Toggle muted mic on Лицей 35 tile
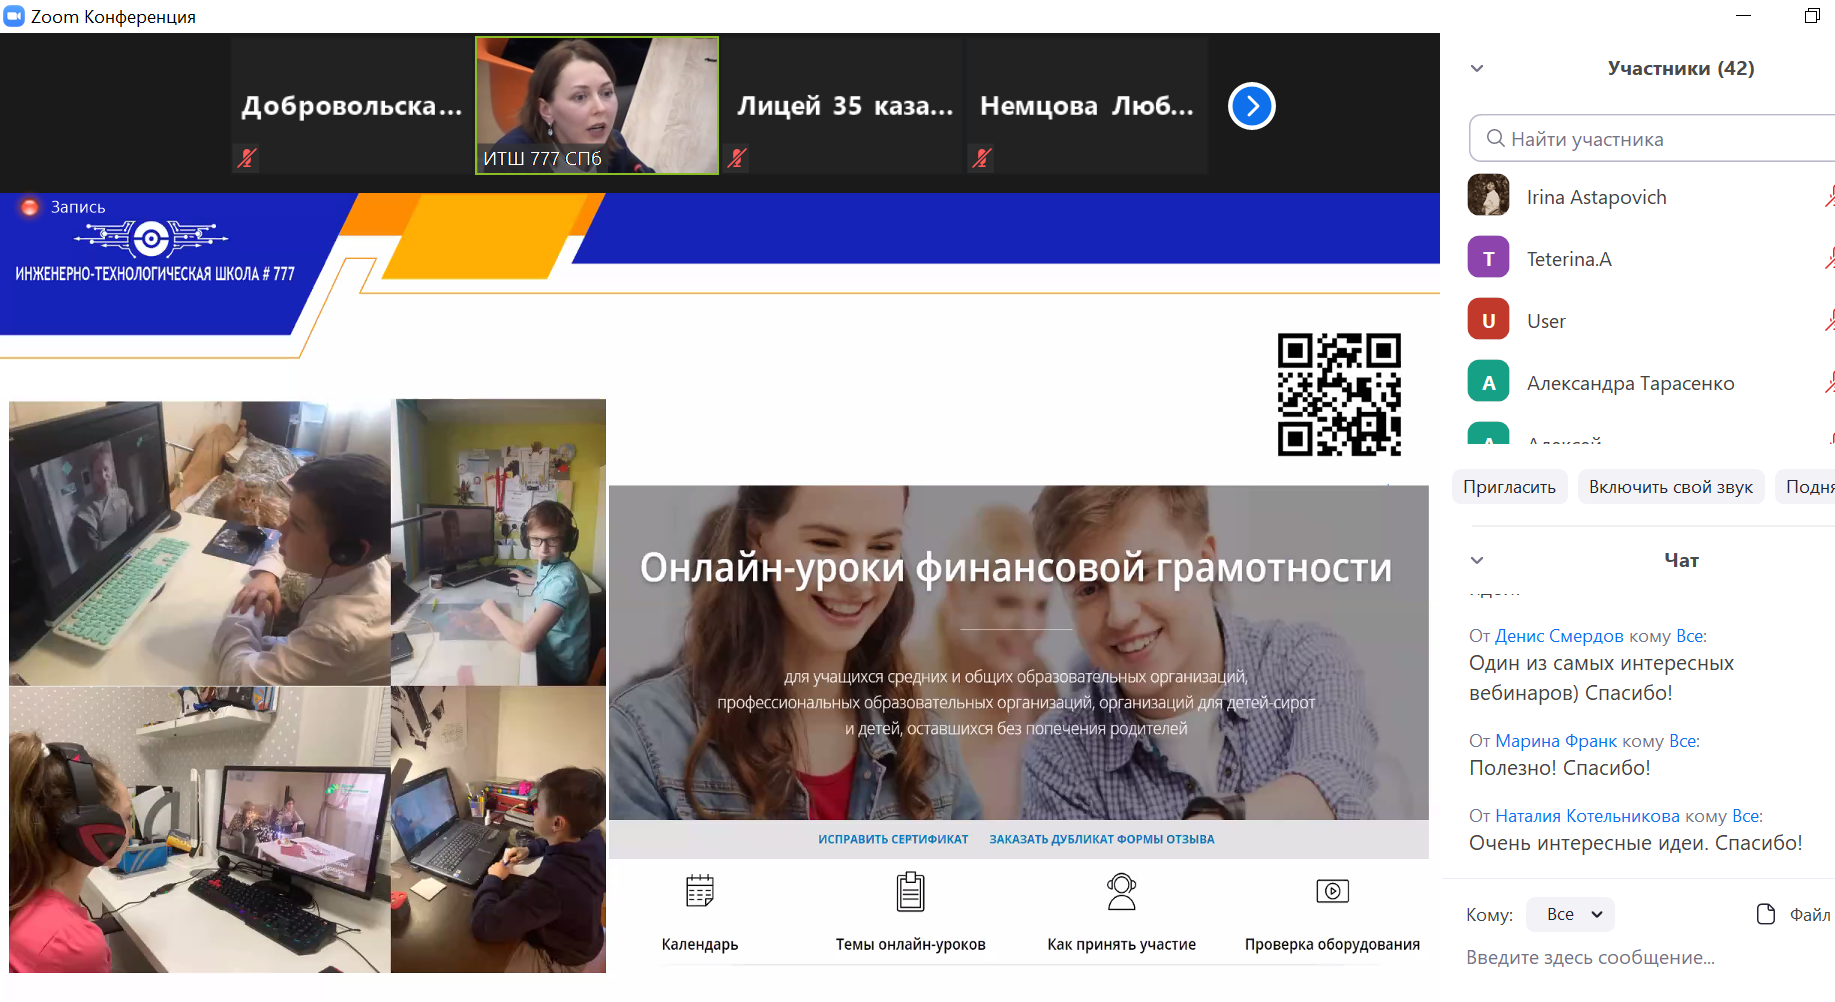The width and height of the screenshot is (1835, 1002). pos(738,158)
